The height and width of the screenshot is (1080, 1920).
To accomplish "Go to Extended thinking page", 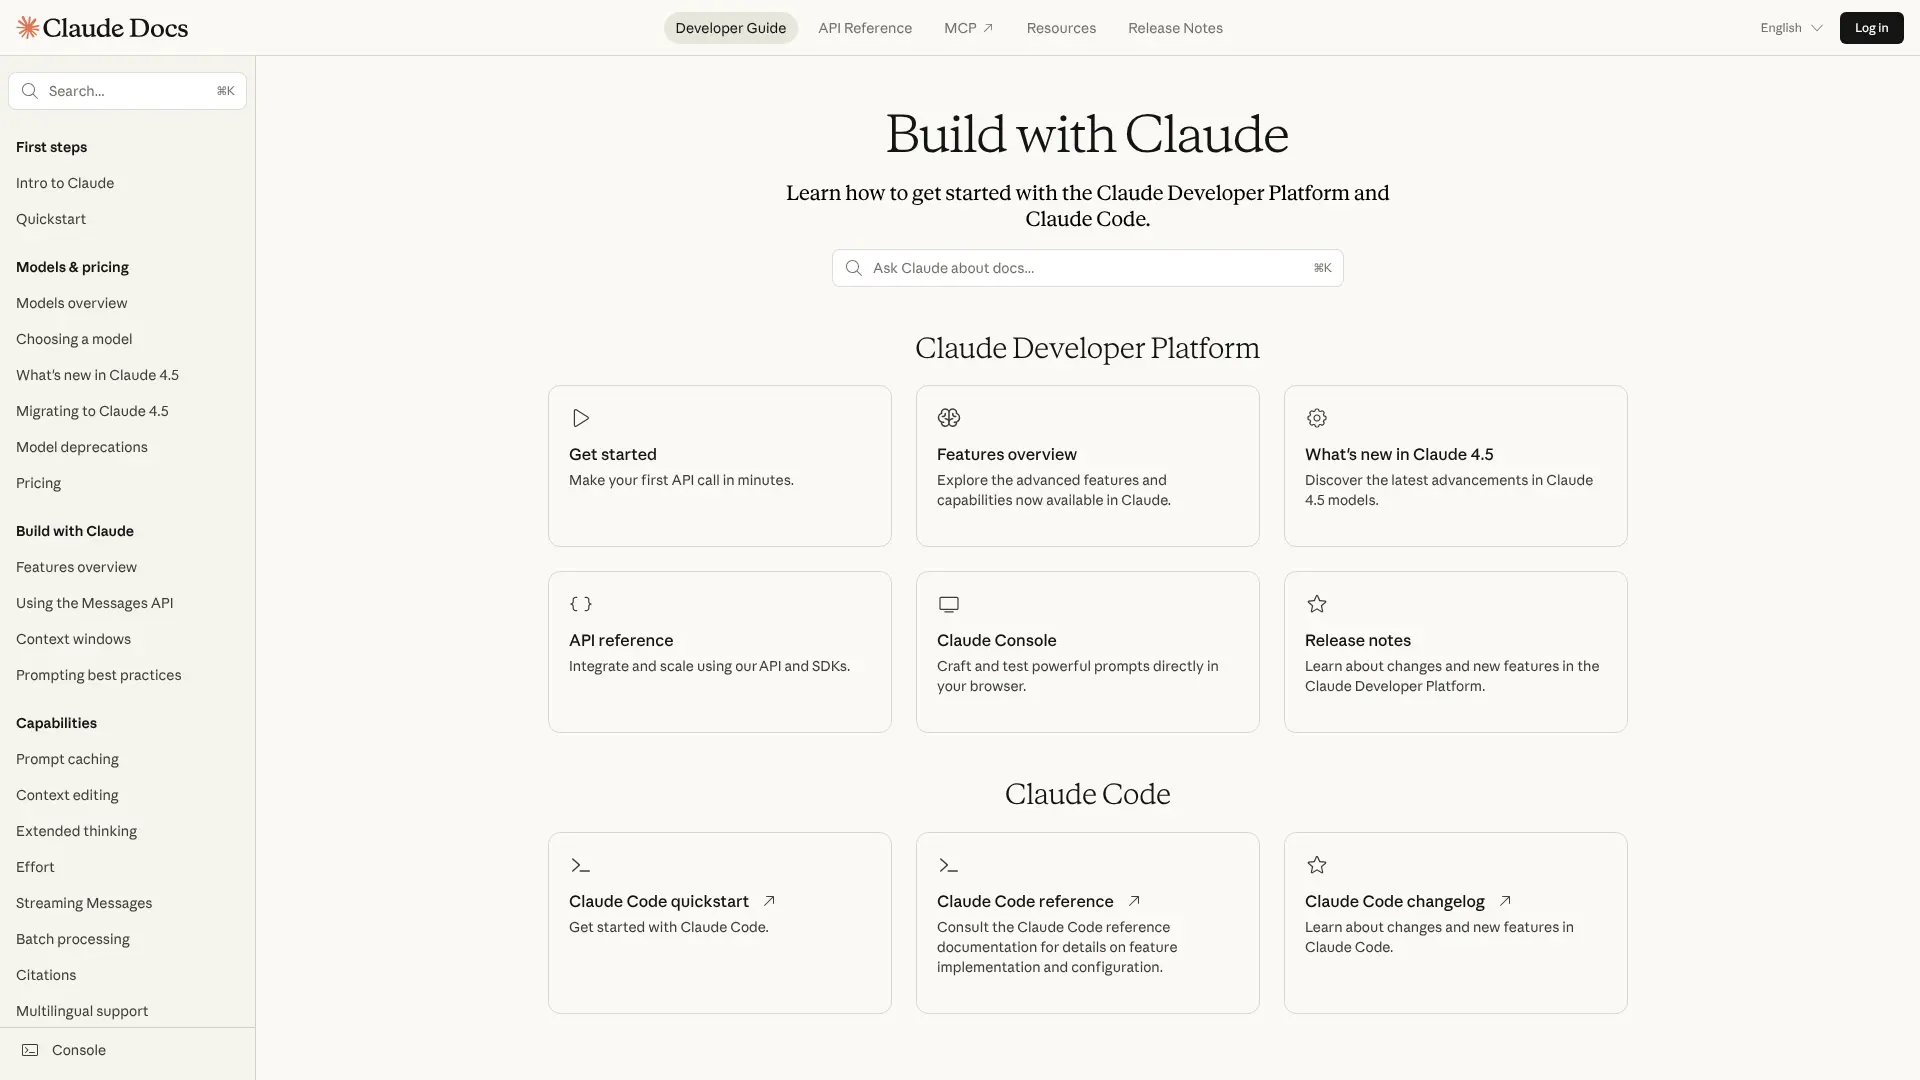I will (76, 831).
